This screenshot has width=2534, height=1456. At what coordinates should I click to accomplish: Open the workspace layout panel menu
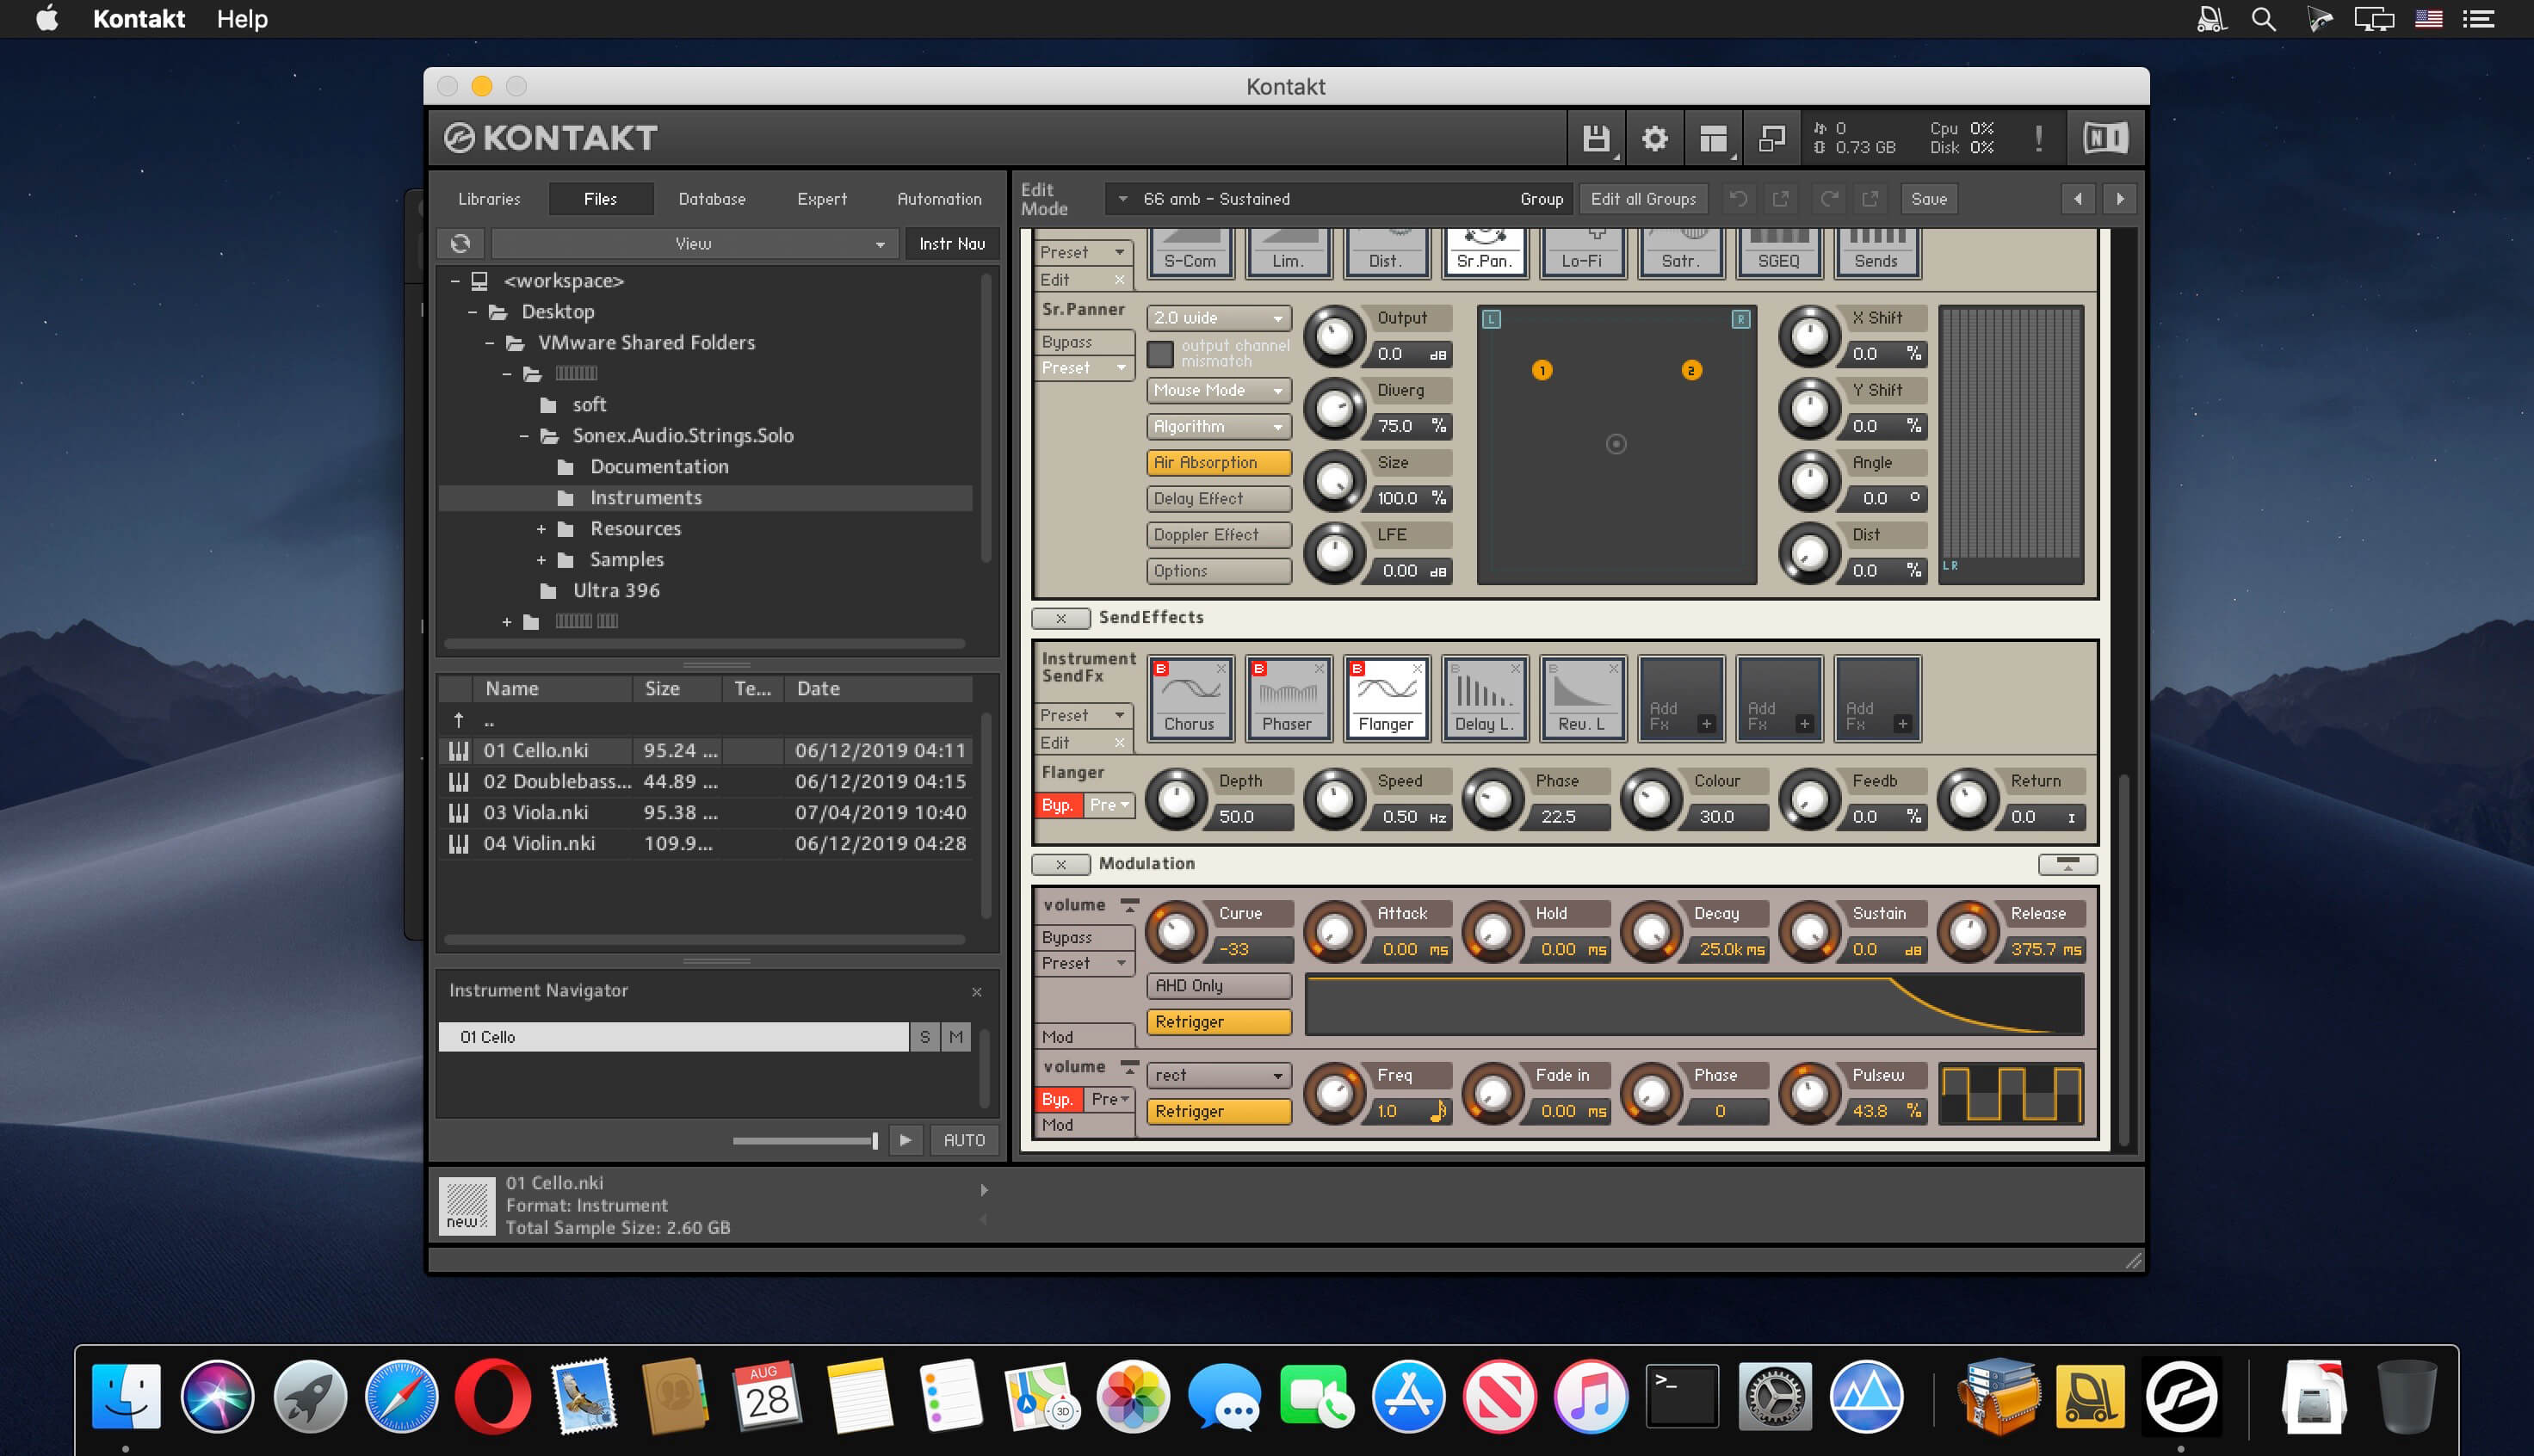tap(1714, 138)
